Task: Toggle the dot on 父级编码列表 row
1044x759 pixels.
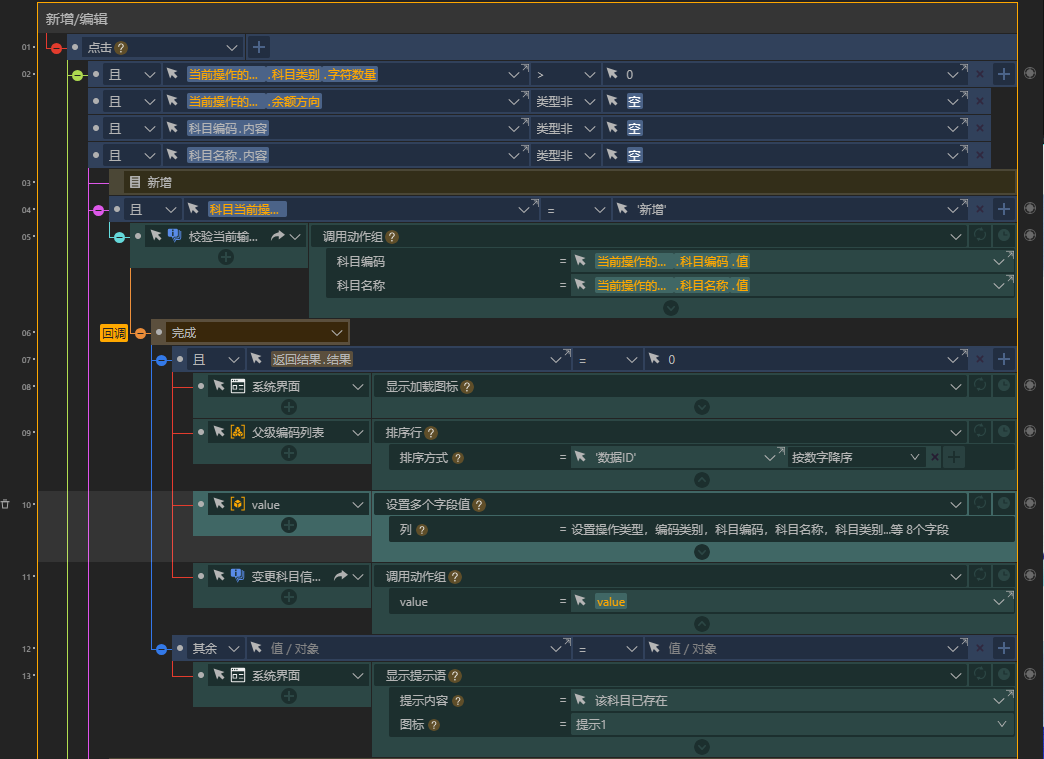Action: pos(201,432)
